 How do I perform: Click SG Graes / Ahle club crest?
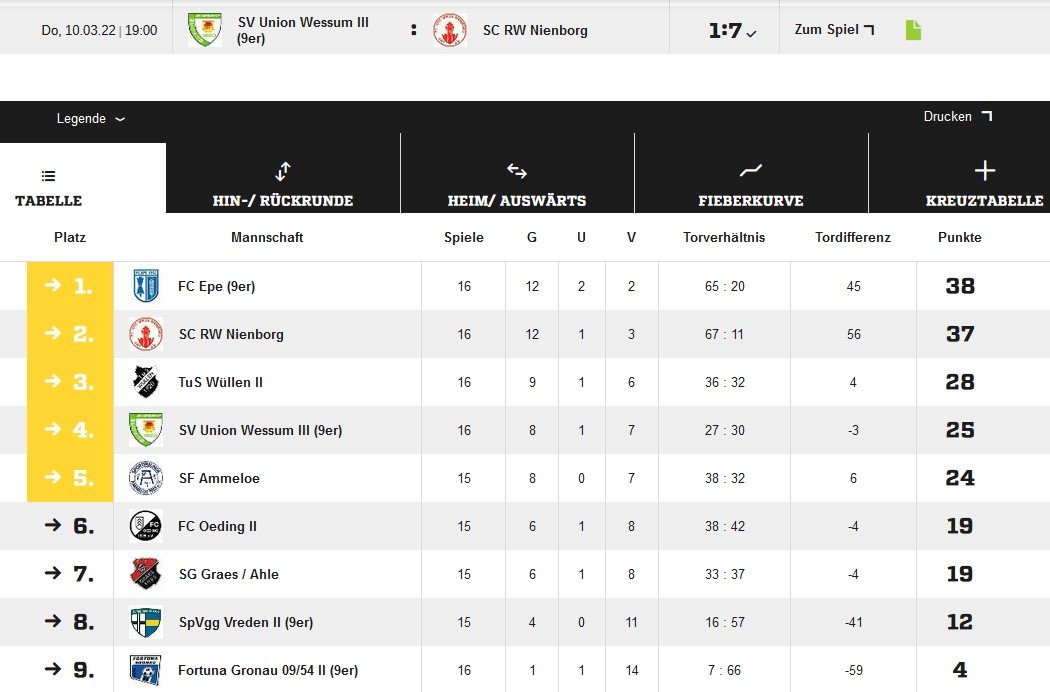pyautogui.click(x=146, y=574)
